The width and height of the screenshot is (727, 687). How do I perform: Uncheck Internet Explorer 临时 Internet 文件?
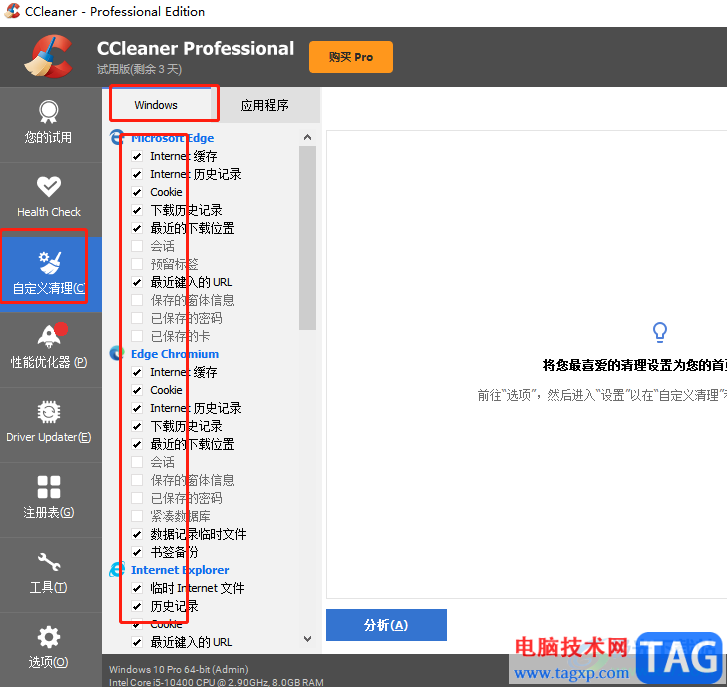point(137,588)
